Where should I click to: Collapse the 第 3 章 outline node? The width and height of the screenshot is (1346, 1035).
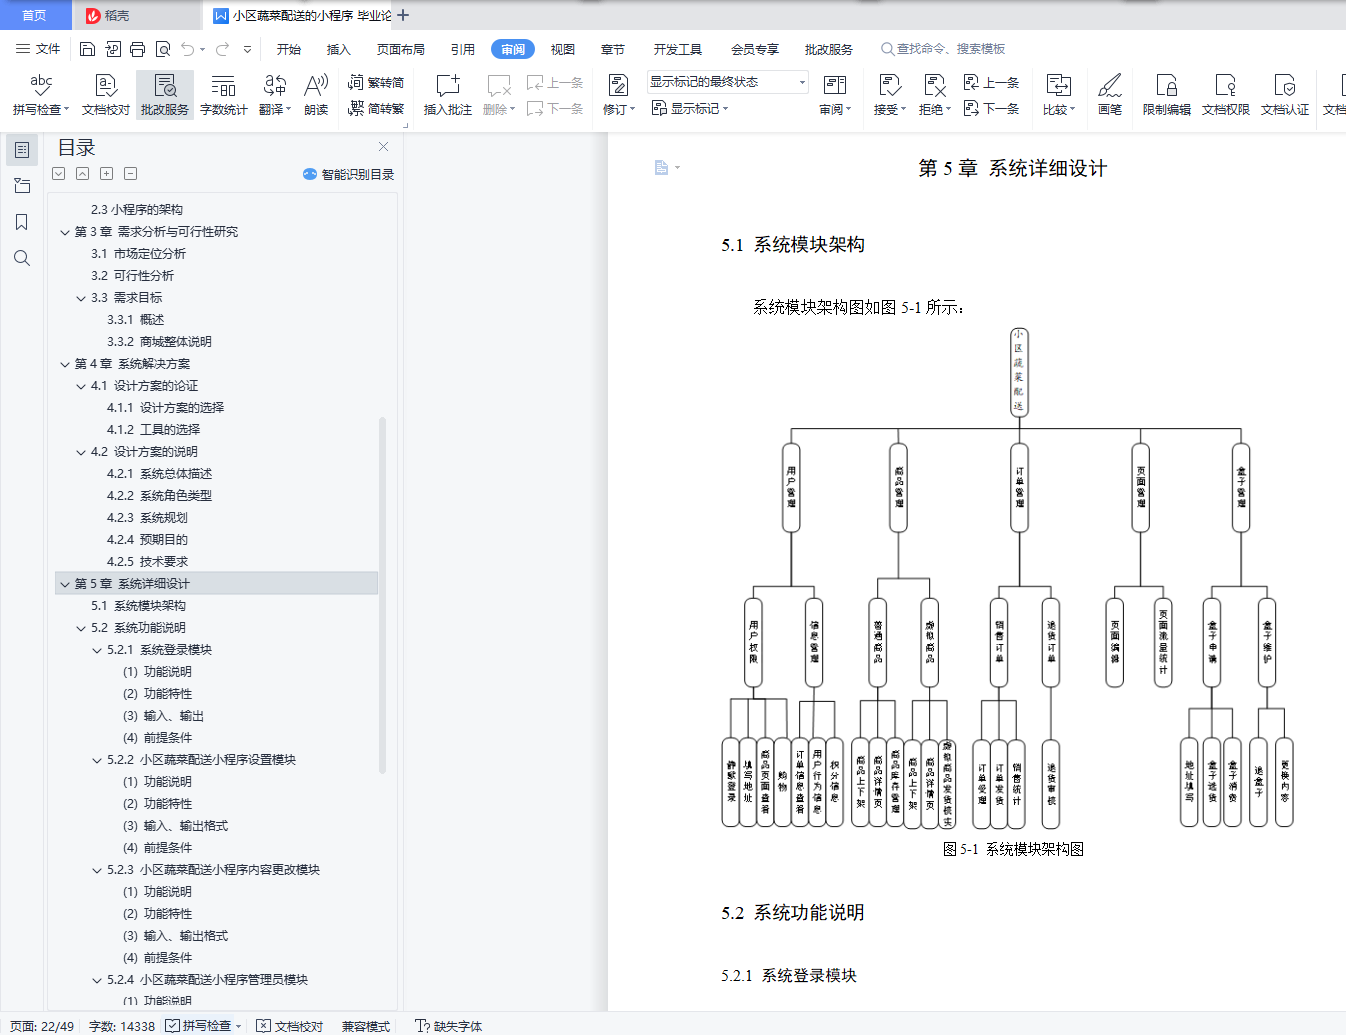(65, 232)
